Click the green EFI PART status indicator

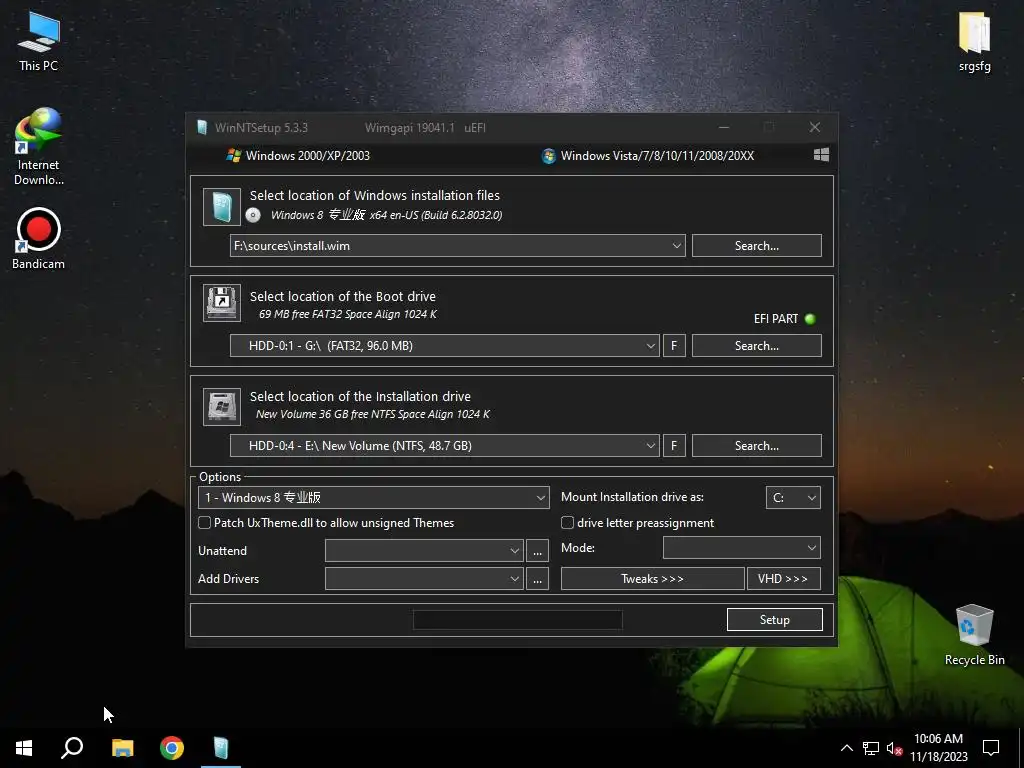810,319
